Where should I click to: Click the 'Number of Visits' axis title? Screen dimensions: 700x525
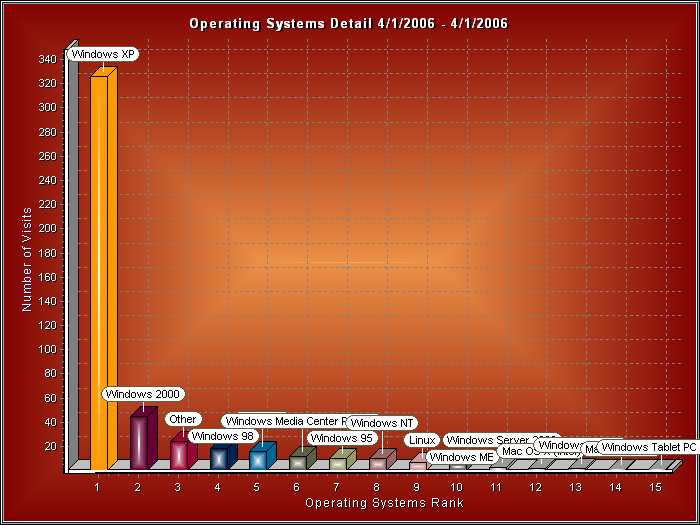tap(27, 259)
